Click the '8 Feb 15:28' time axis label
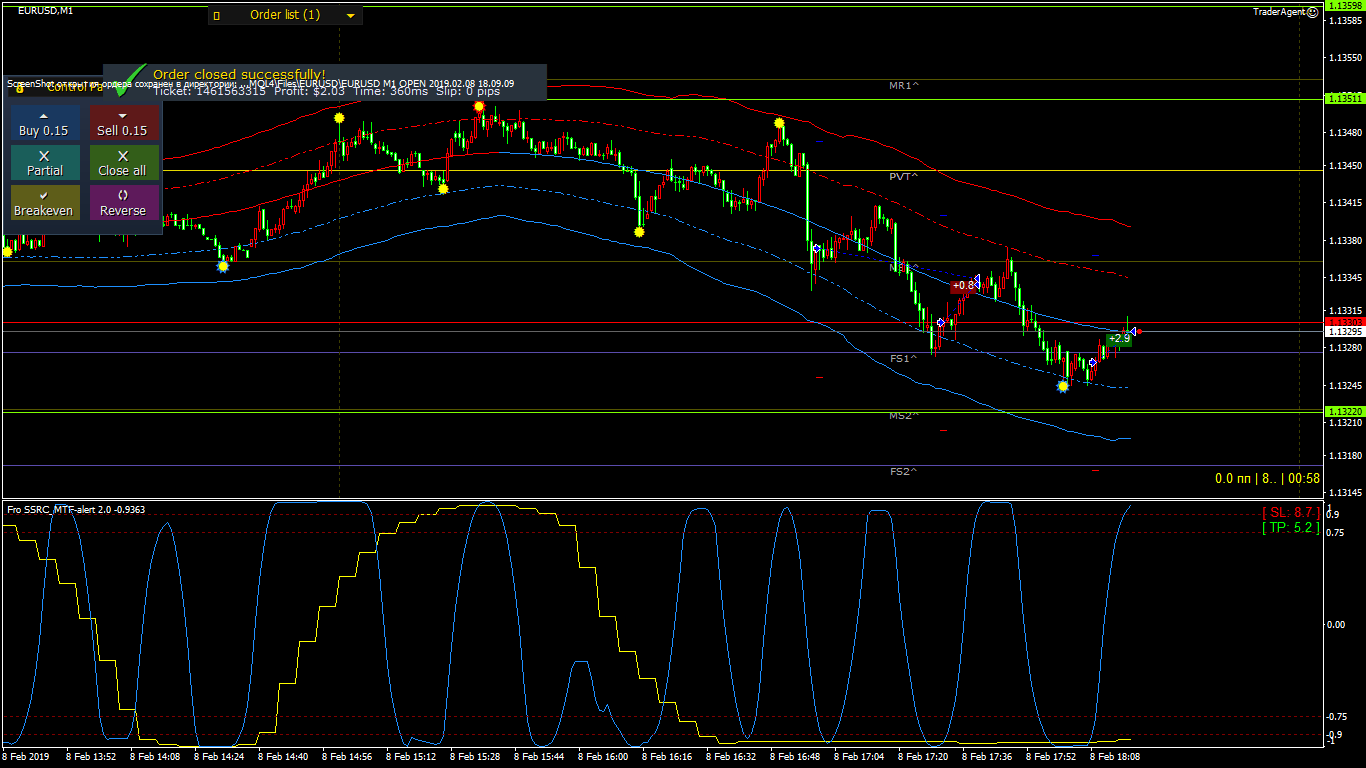This screenshot has width=1366, height=768. pyautogui.click(x=475, y=757)
